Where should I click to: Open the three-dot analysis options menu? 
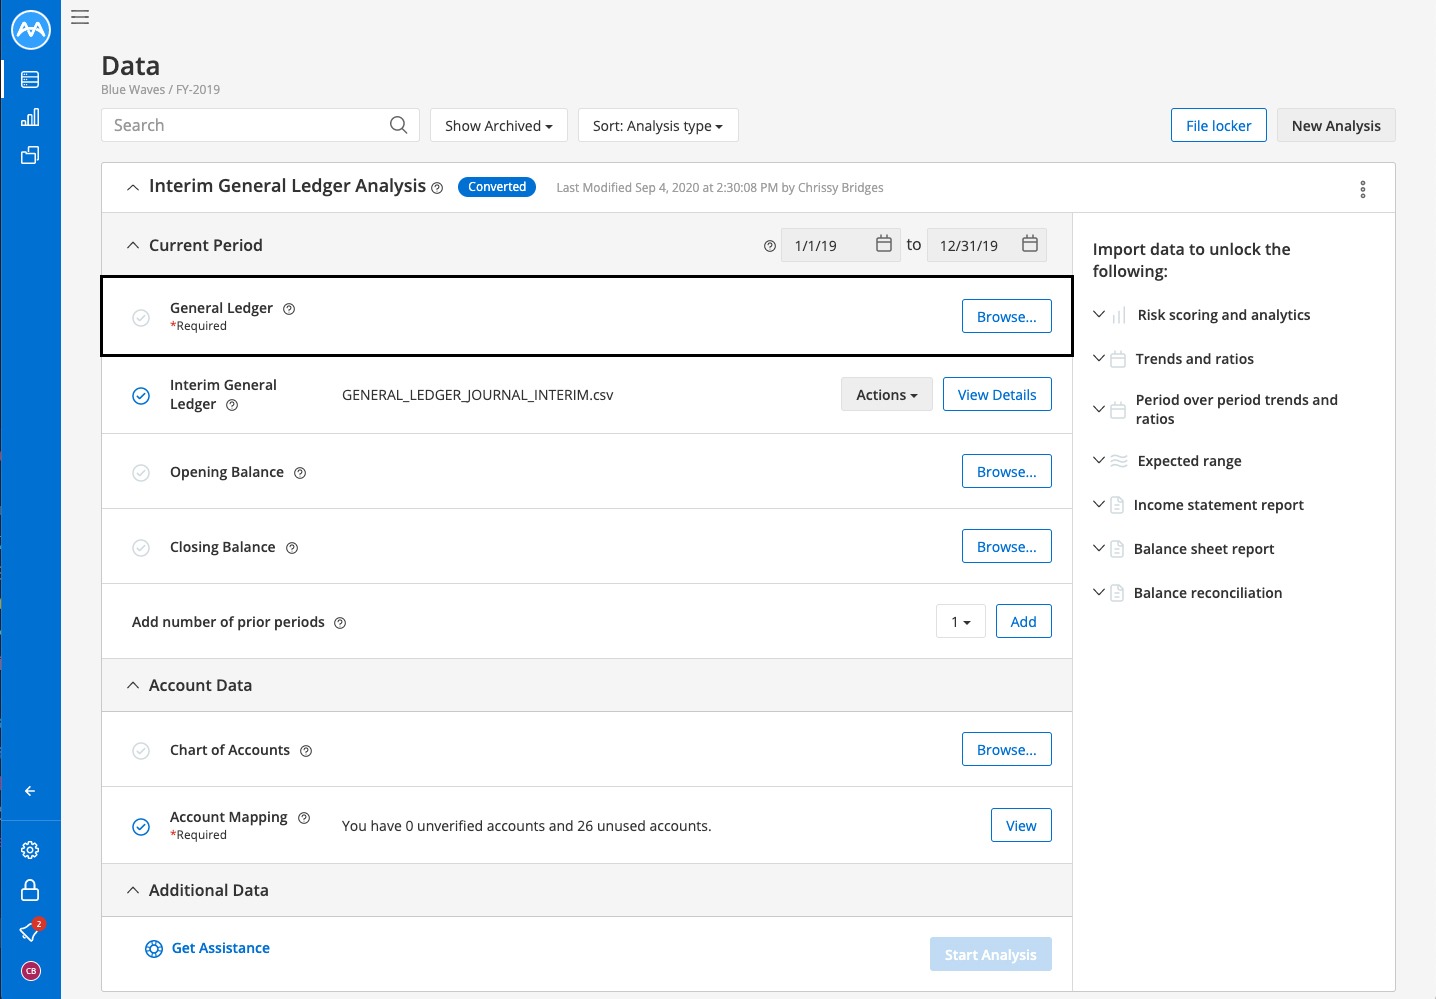(1363, 189)
